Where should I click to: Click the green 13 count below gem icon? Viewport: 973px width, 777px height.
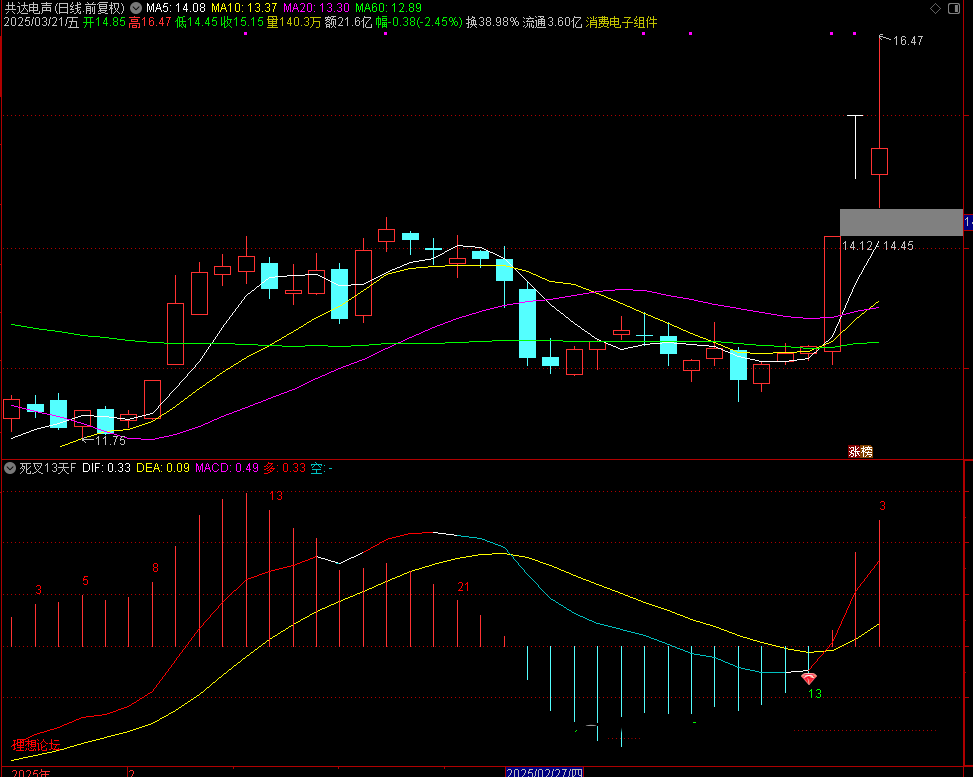(x=814, y=693)
